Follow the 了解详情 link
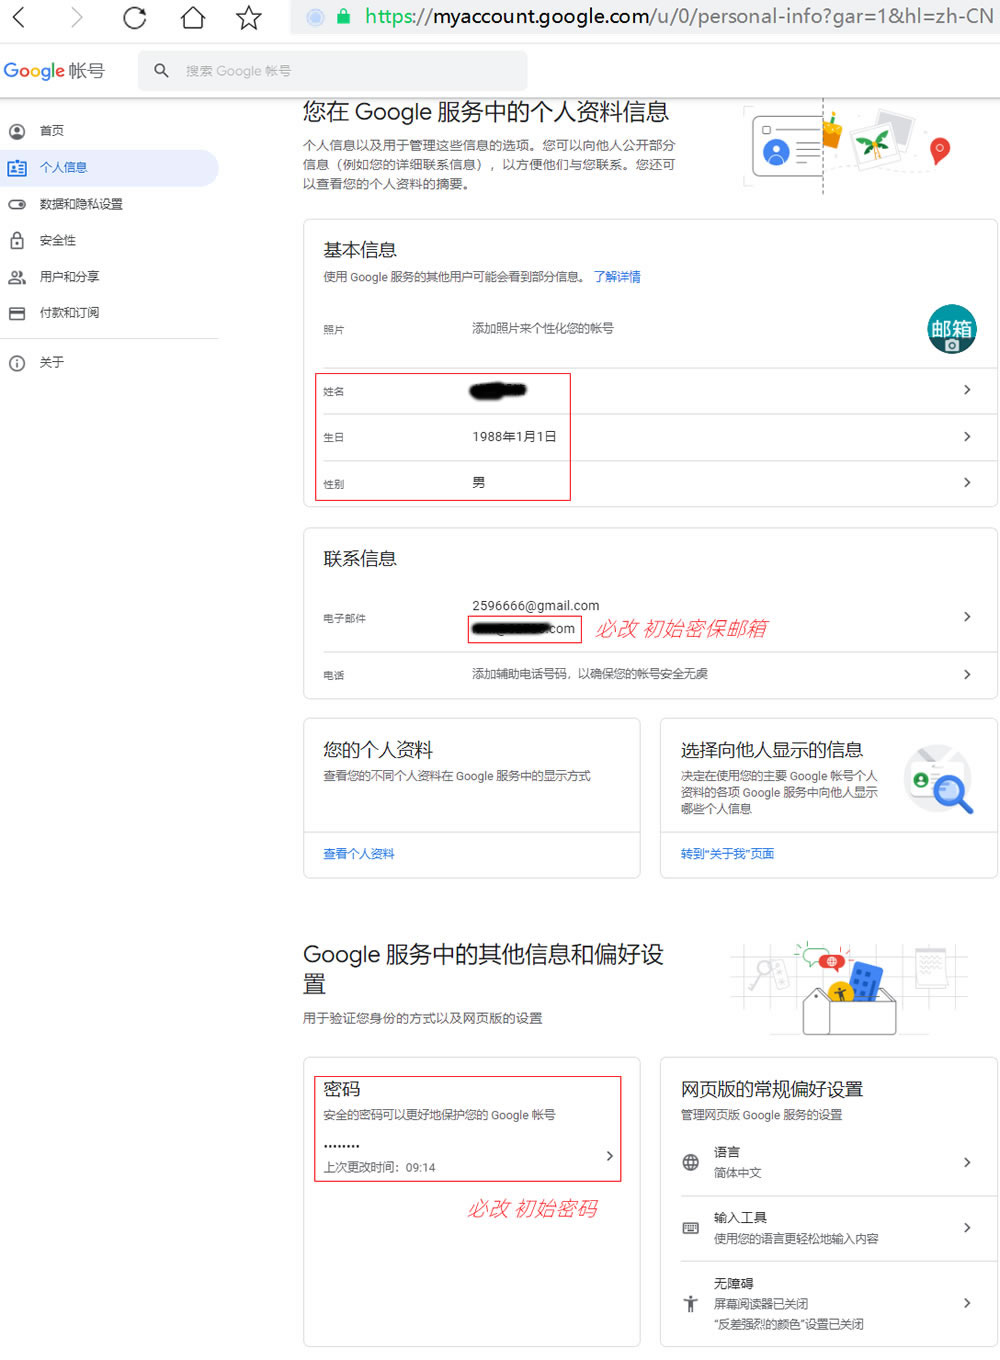Image resolution: width=1000 pixels, height=1360 pixels. coord(617,277)
